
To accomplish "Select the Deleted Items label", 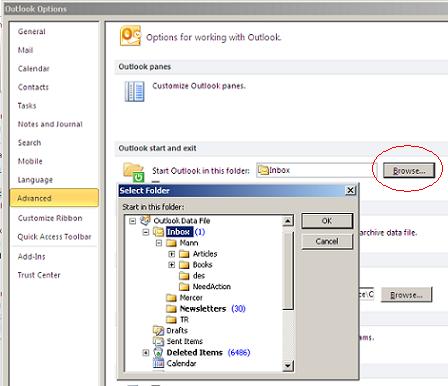I will [x=195, y=352].
